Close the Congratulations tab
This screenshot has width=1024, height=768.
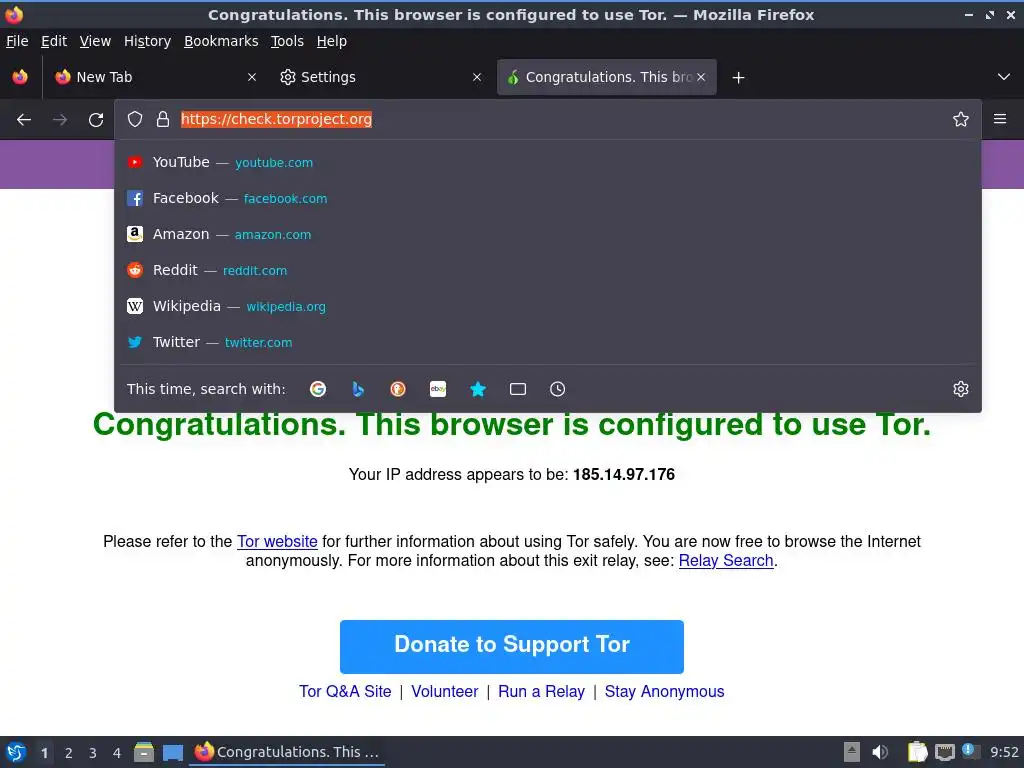point(701,77)
